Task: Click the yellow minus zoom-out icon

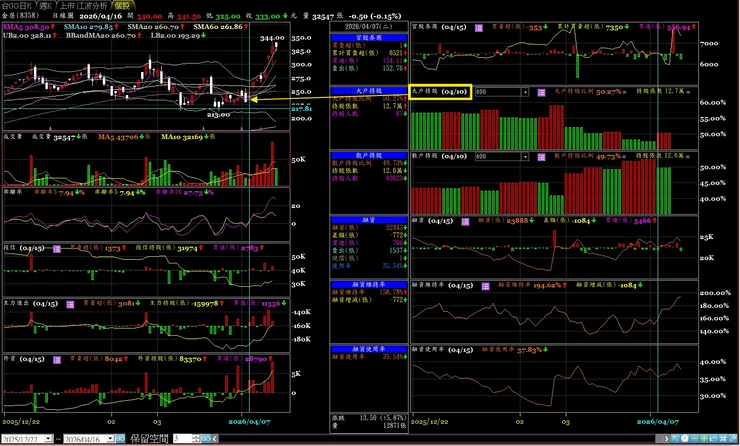Action: 694,439
